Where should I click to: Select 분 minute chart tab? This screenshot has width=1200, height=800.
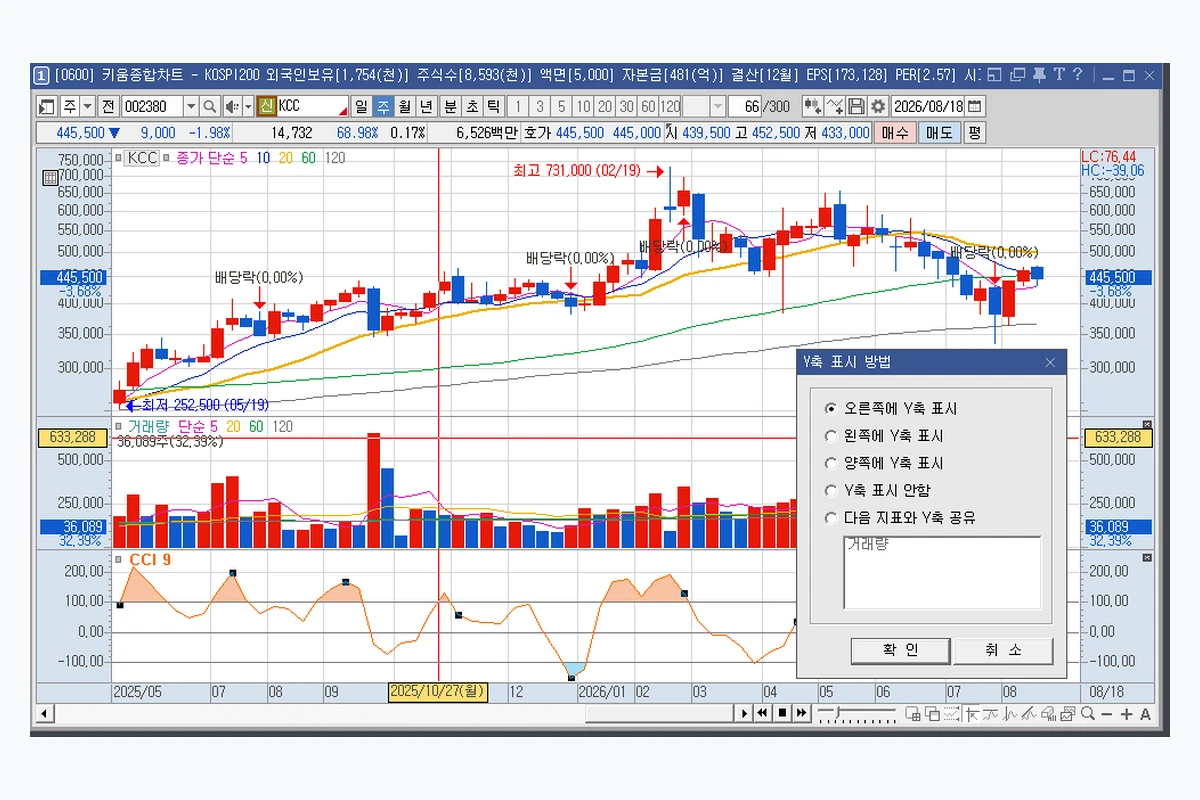pos(450,105)
